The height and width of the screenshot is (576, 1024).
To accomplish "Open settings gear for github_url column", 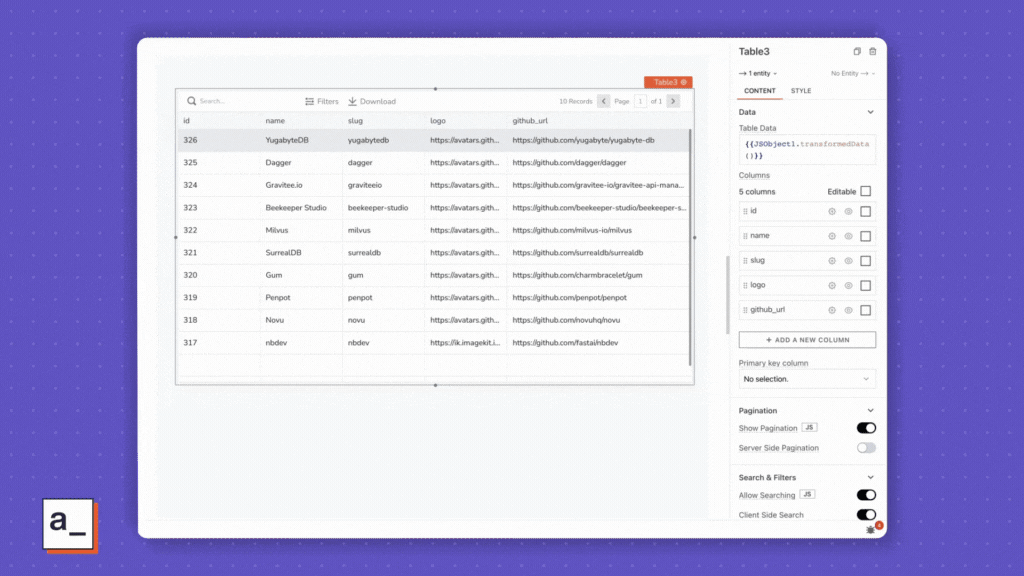I will point(832,311).
